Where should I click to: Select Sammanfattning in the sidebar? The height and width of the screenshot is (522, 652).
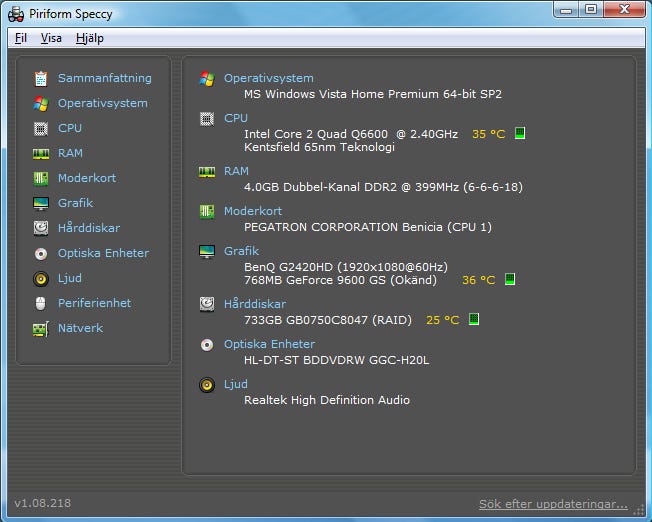coord(104,78)
